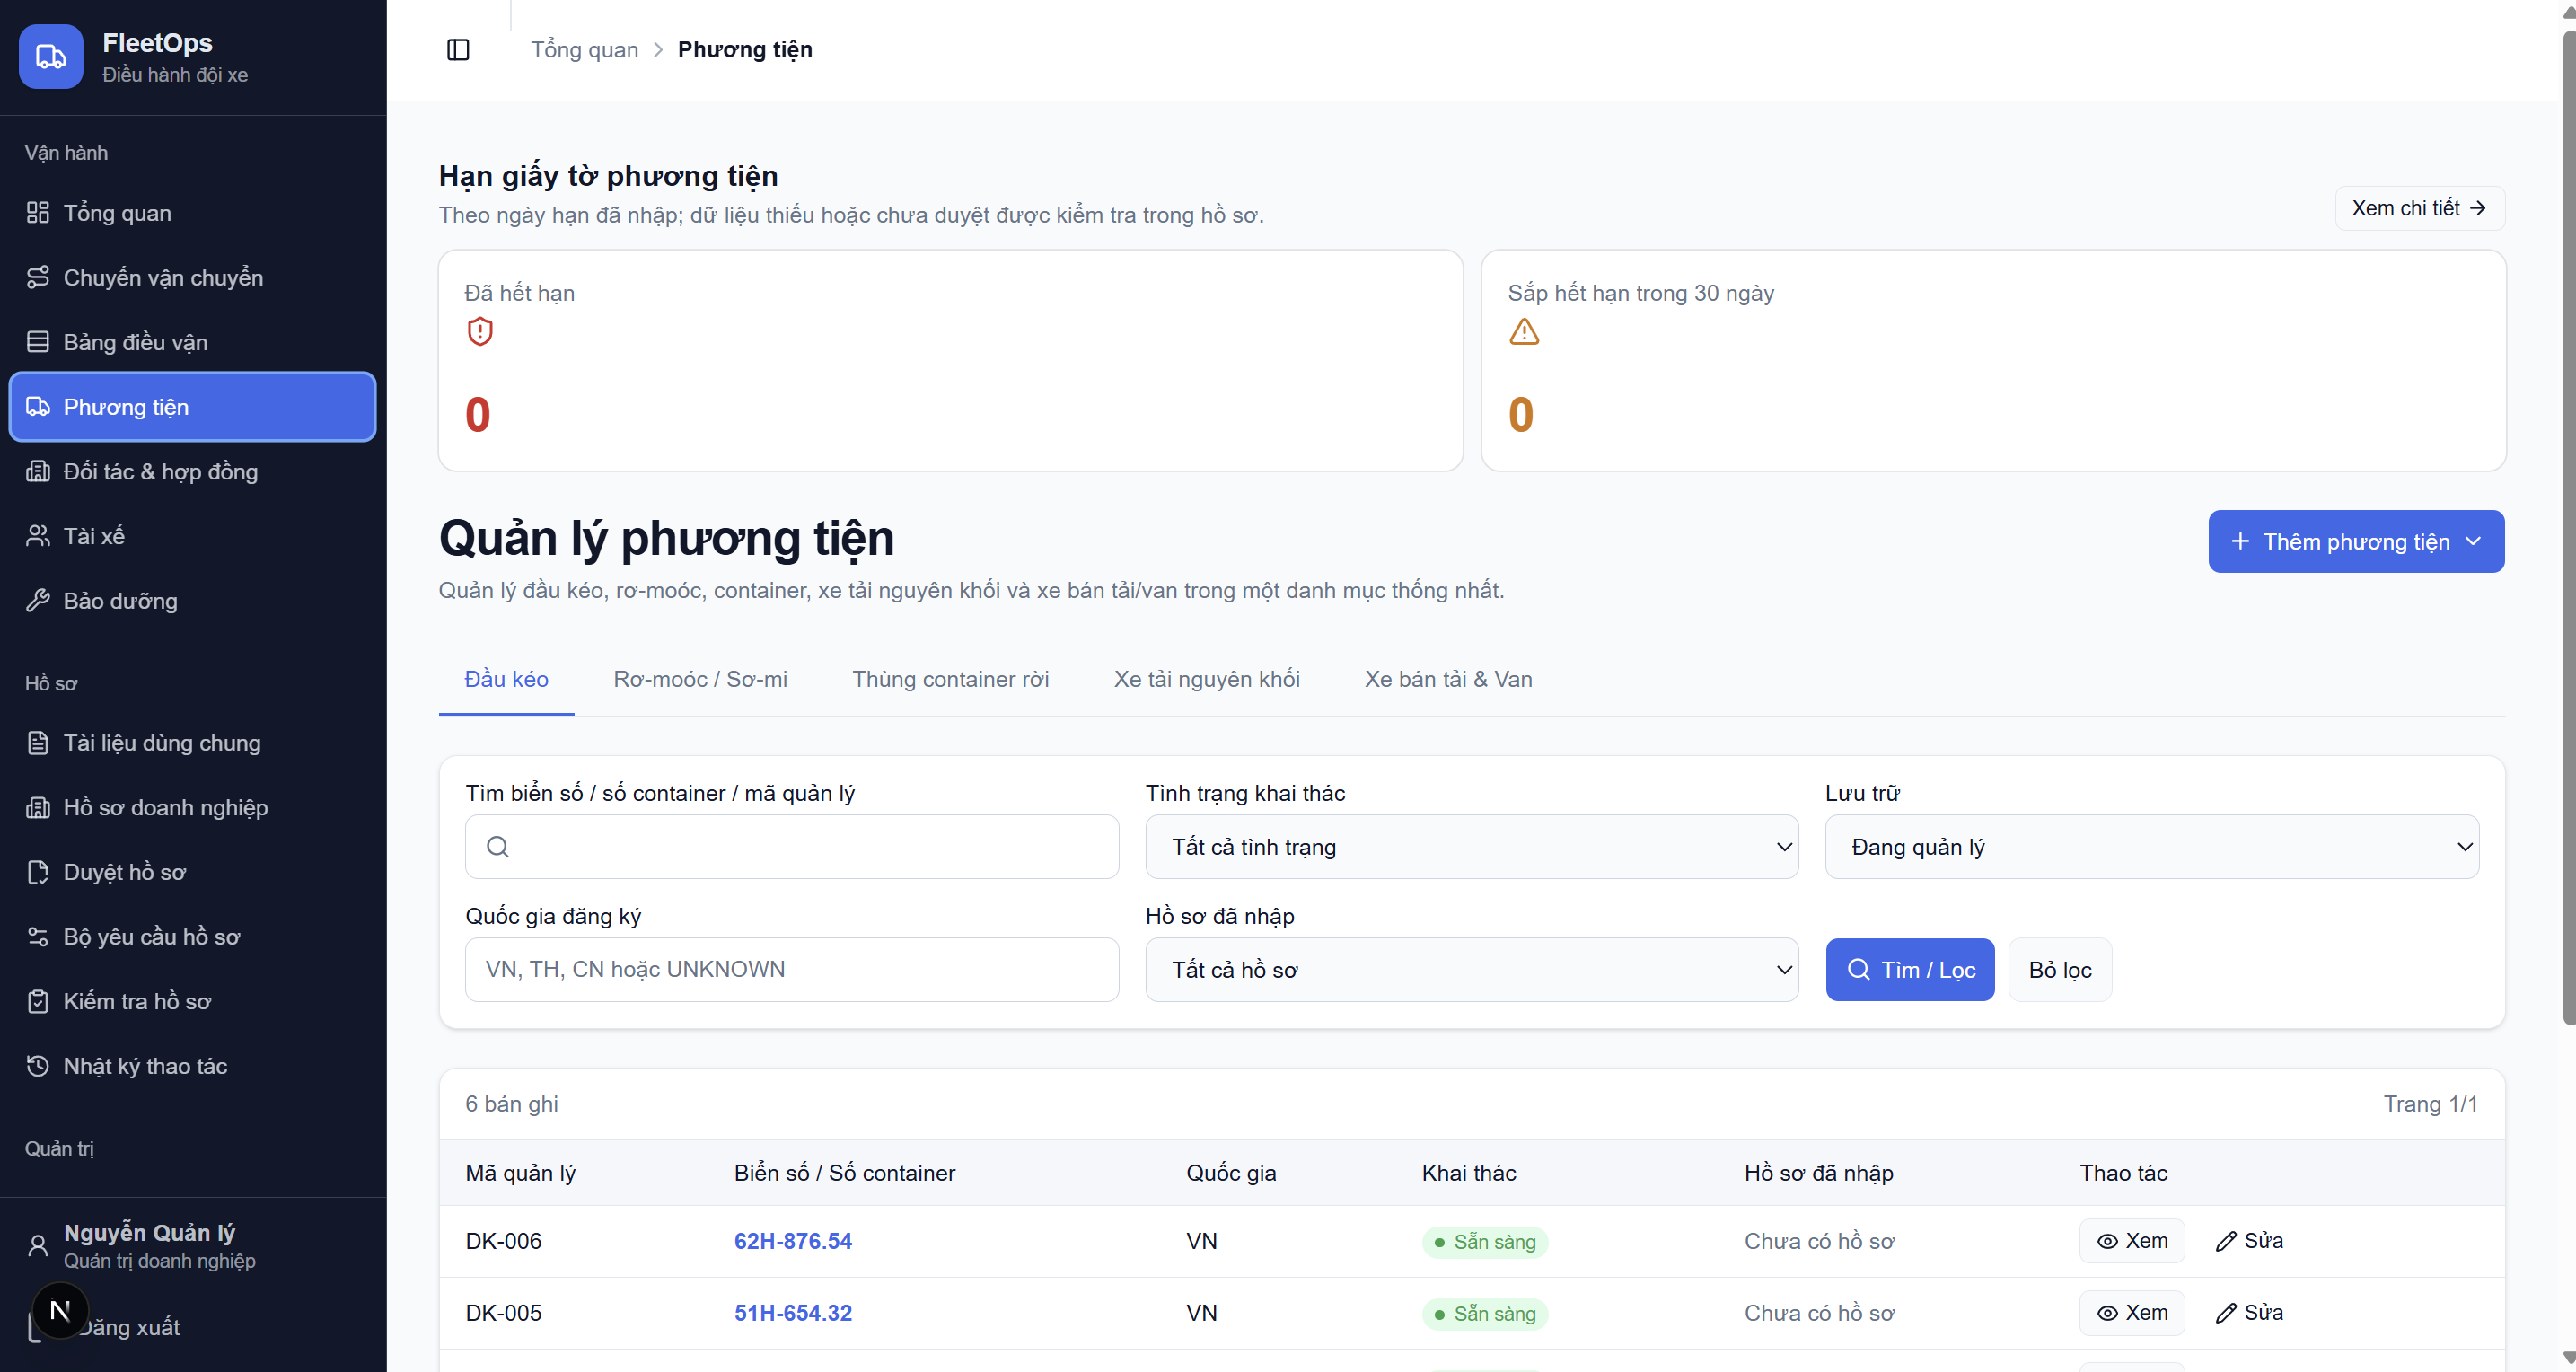The image size is (2576, 1372).
Task: Open Tài xế in the sidebar
Action: [192, 536]
